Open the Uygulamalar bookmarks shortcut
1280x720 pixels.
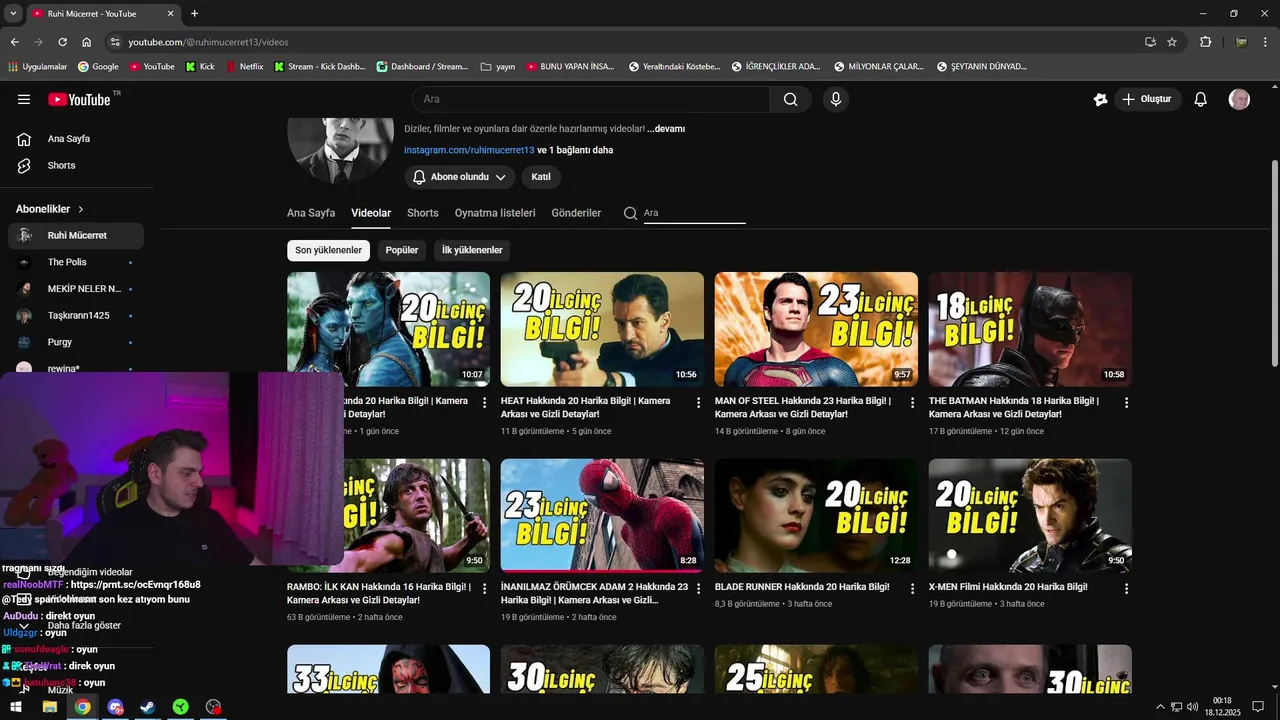[38, 67]
